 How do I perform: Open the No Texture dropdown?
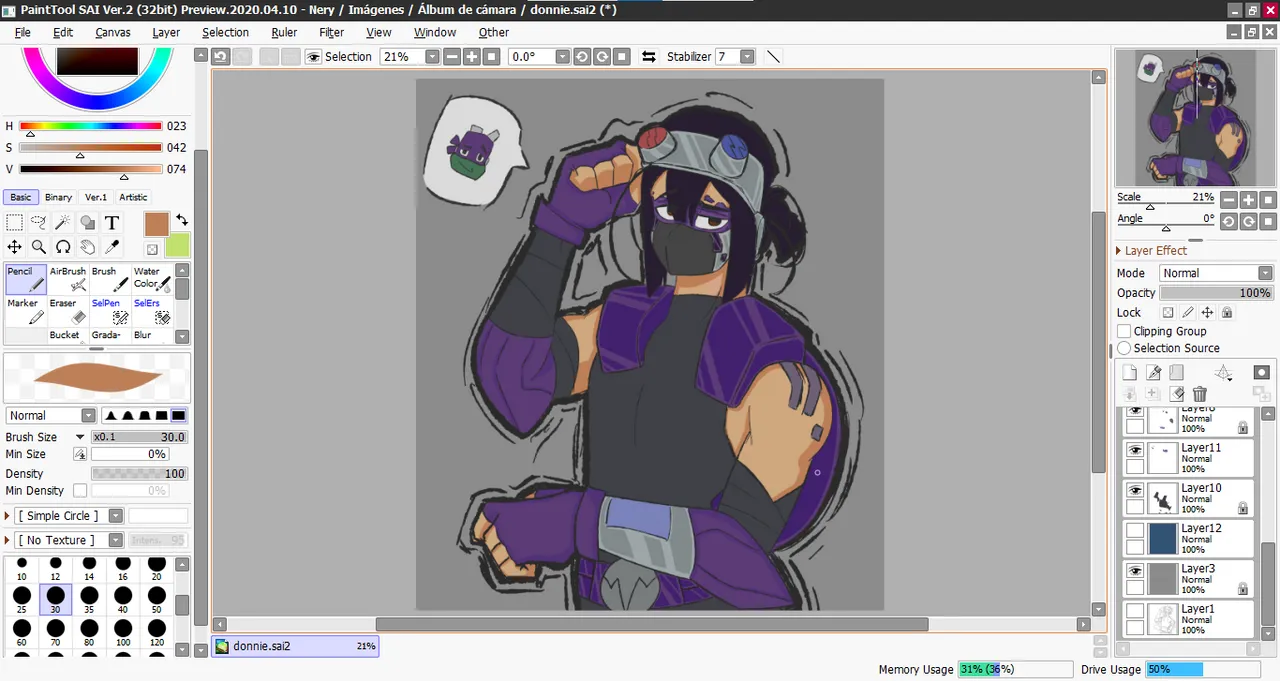click(x=115, y=540)
